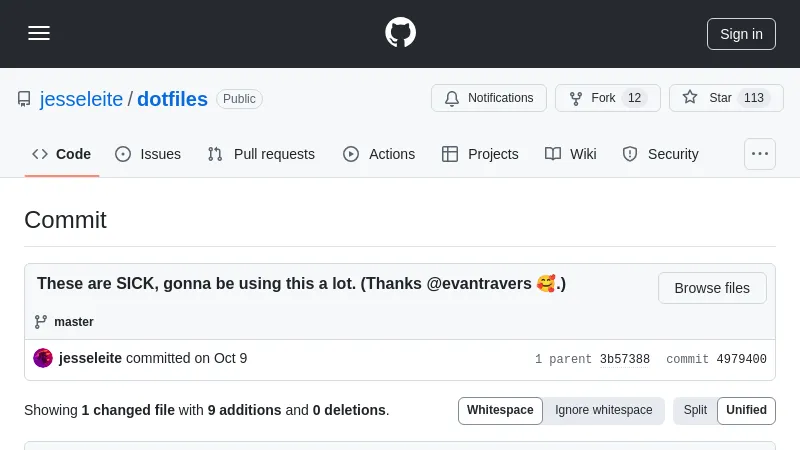Screen dimensions: 800x450
Task: Click the GitHub Octocat logo
Action: (400, 33)
